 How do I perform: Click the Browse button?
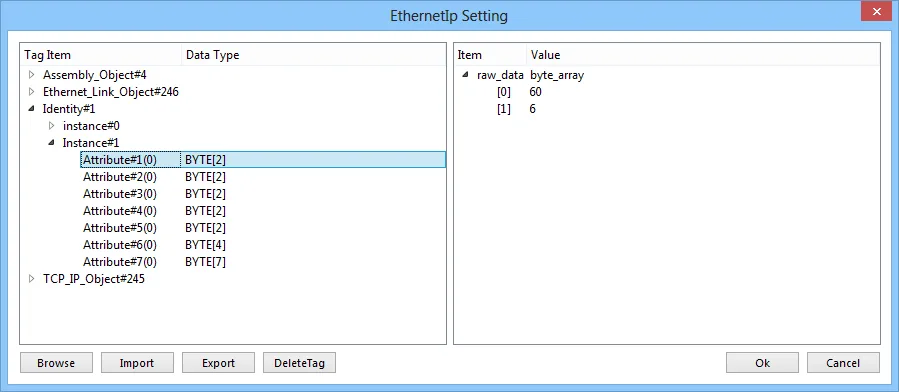56,363
